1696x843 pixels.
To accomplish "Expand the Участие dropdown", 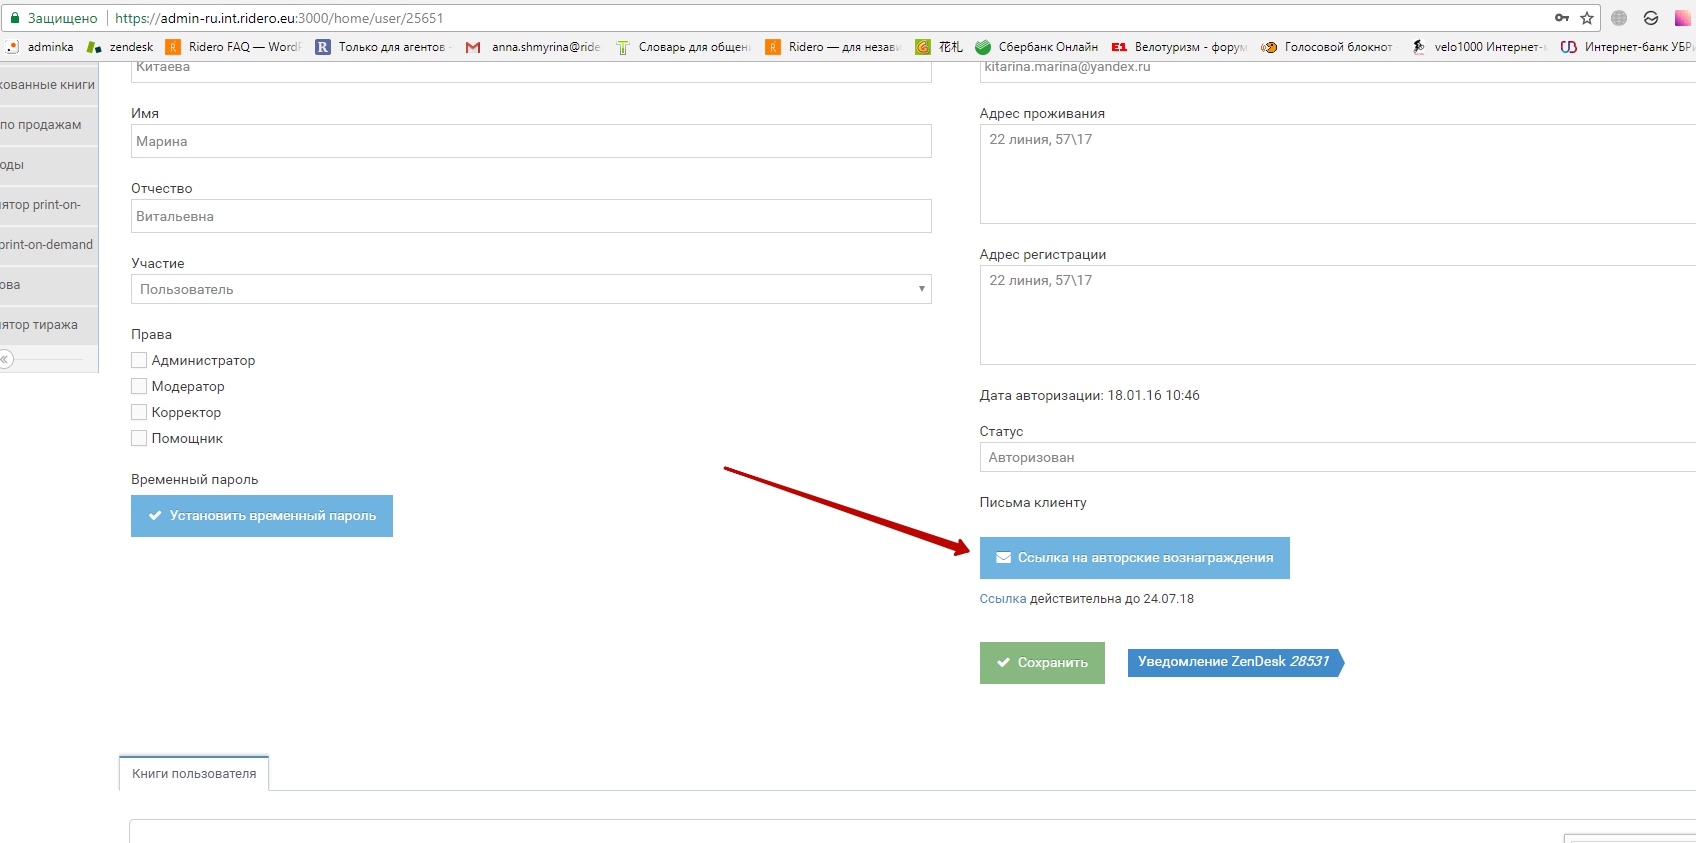I will [531, 289].
